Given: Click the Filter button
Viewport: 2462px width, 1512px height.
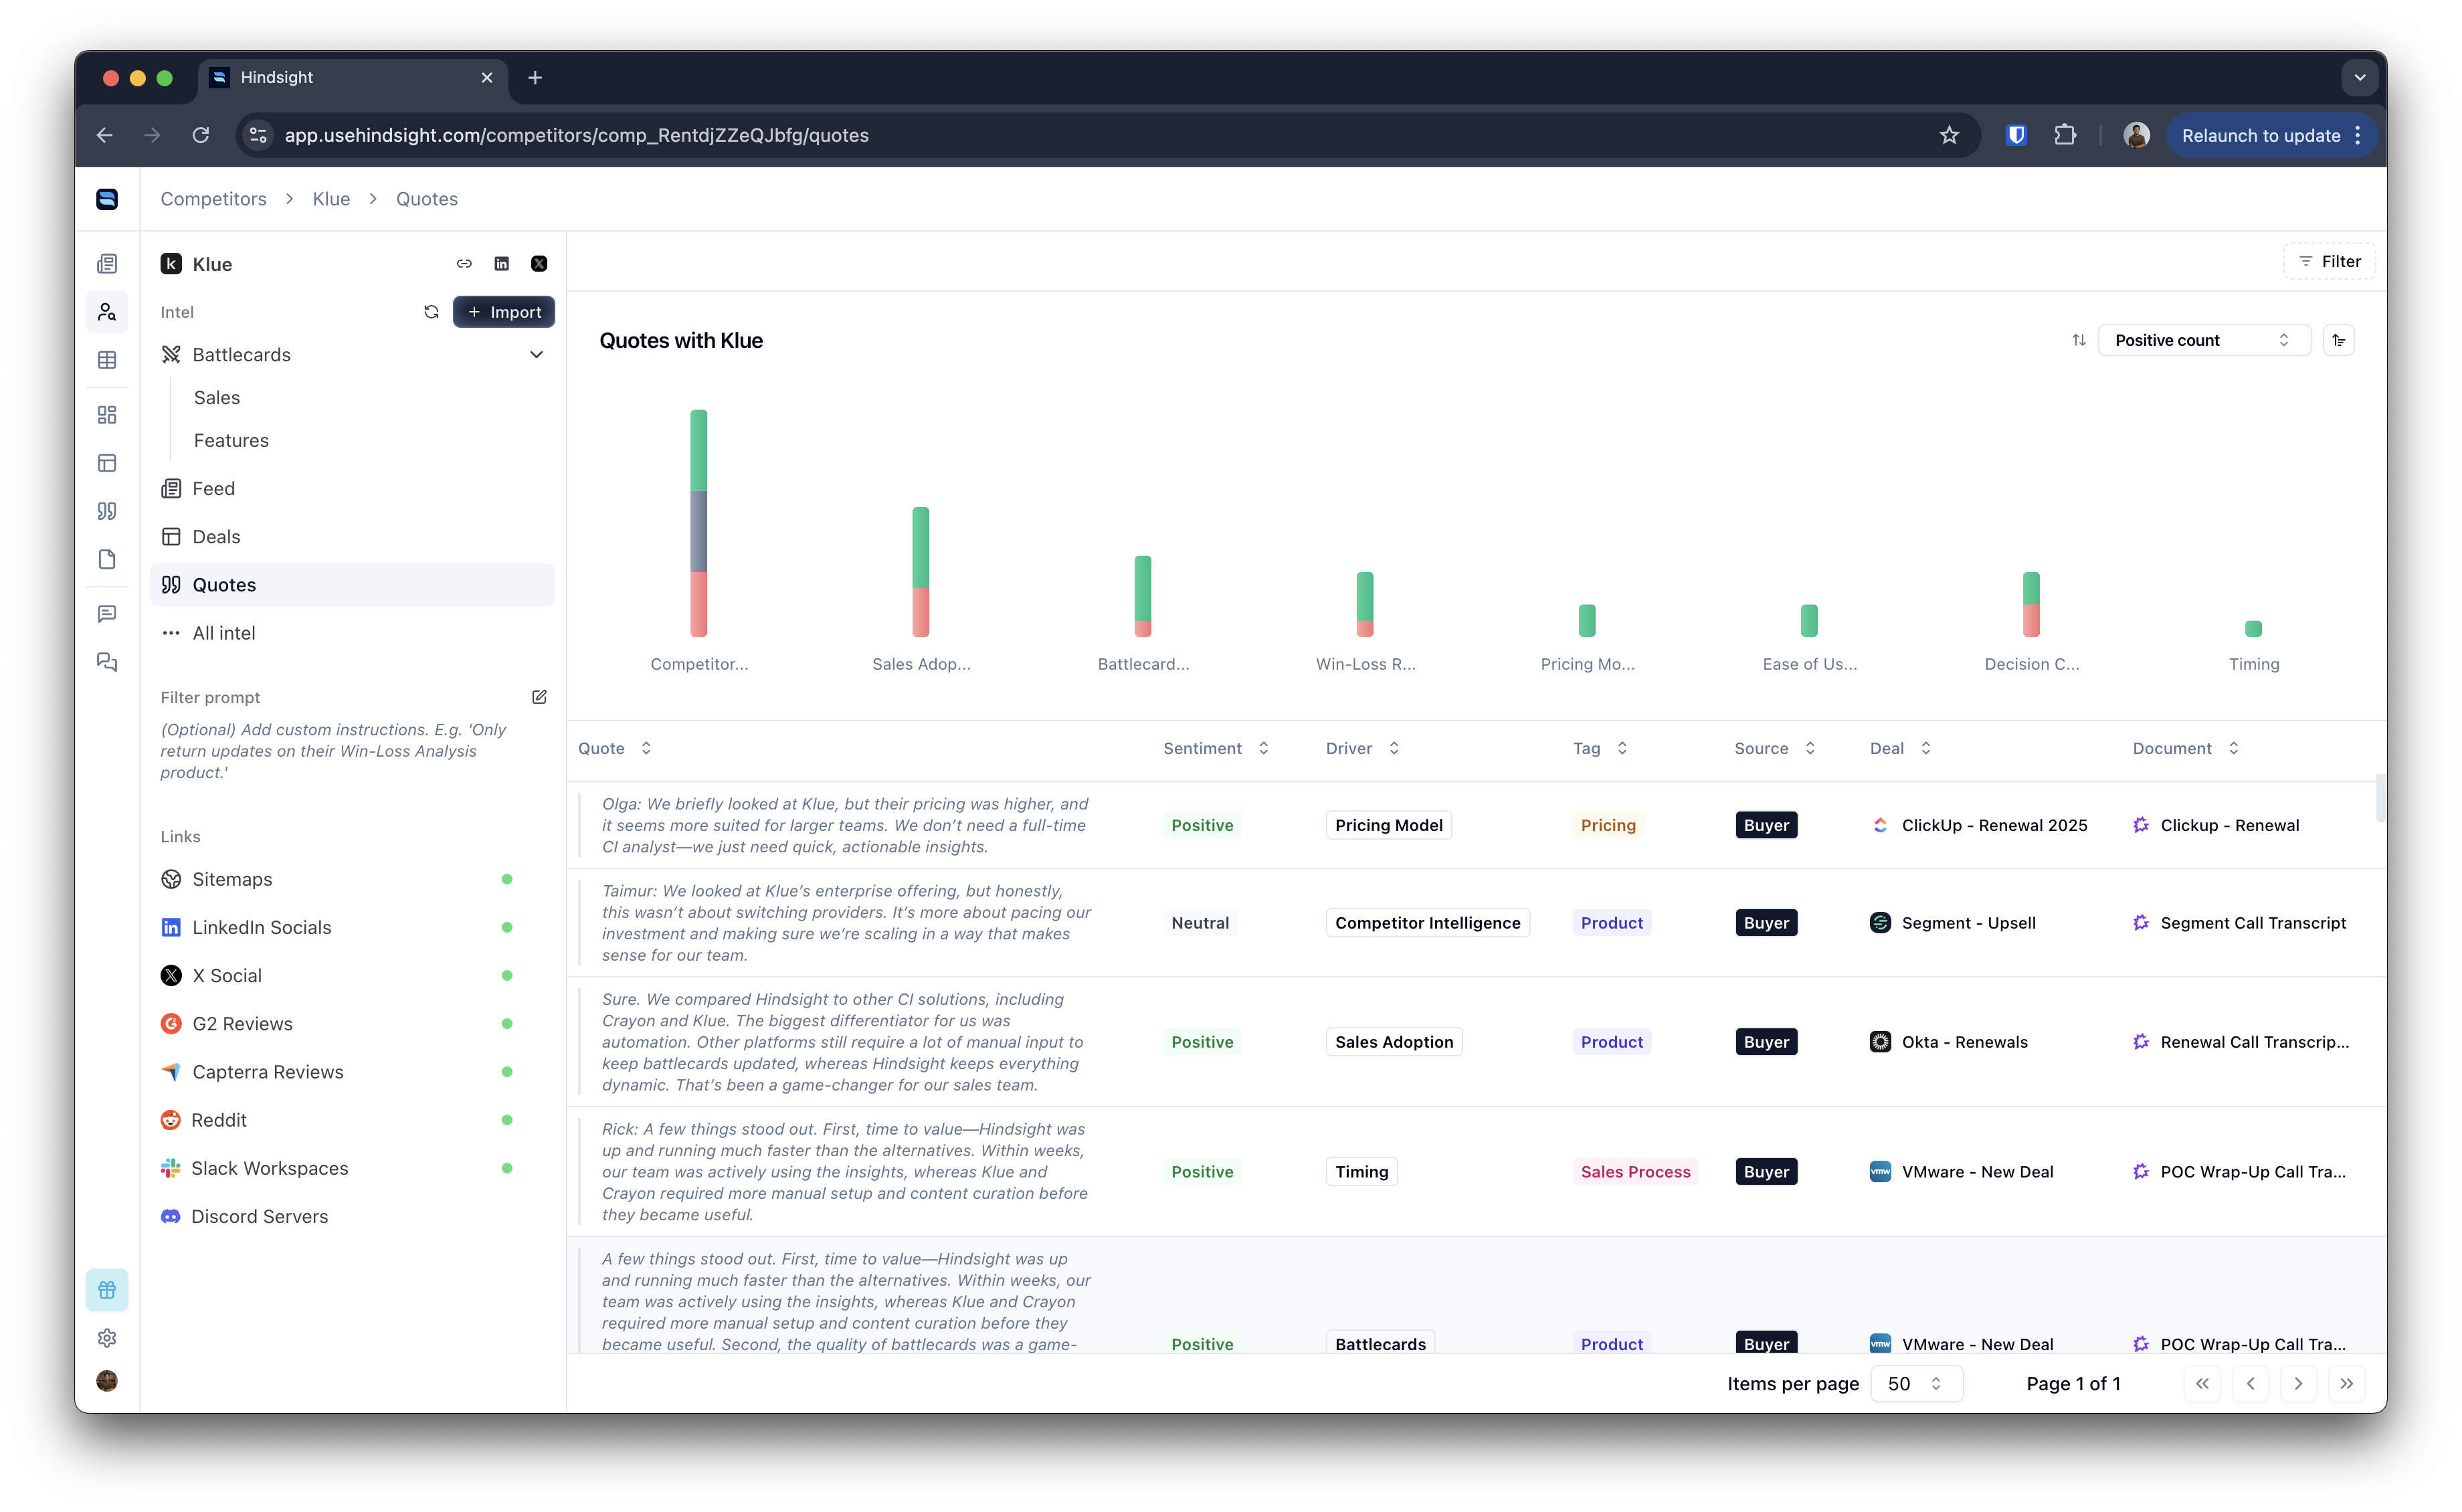Looking at the screenshot, I should 2329,261.
